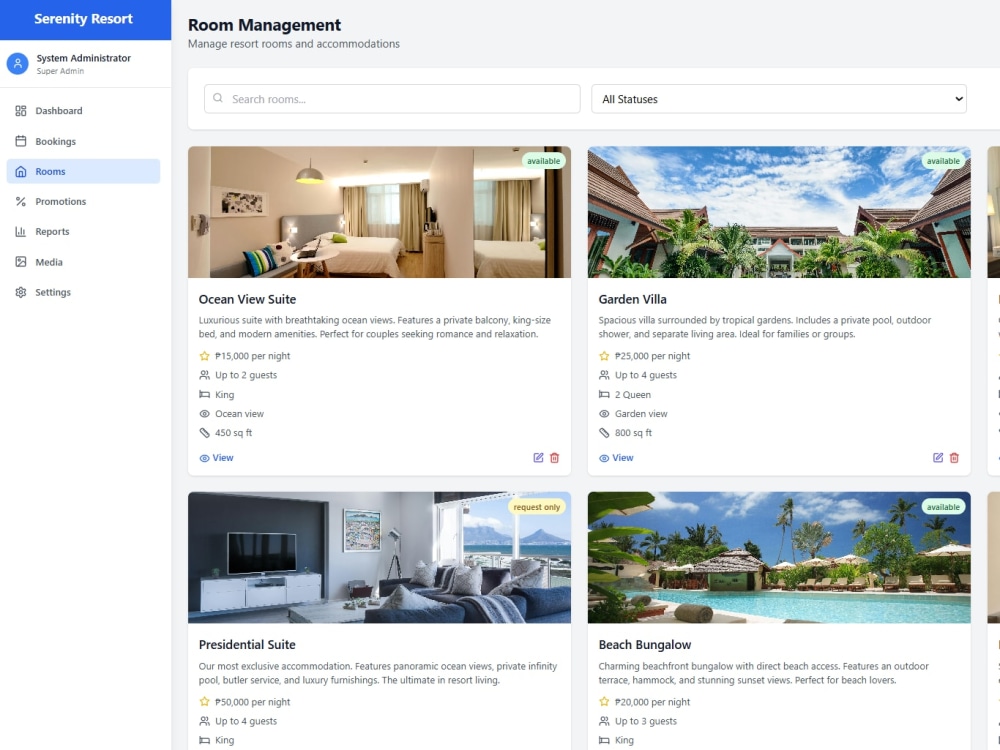Edit the Ocean View Suite room
This screenshot has width=1000, height=750.
click(538, 458)
